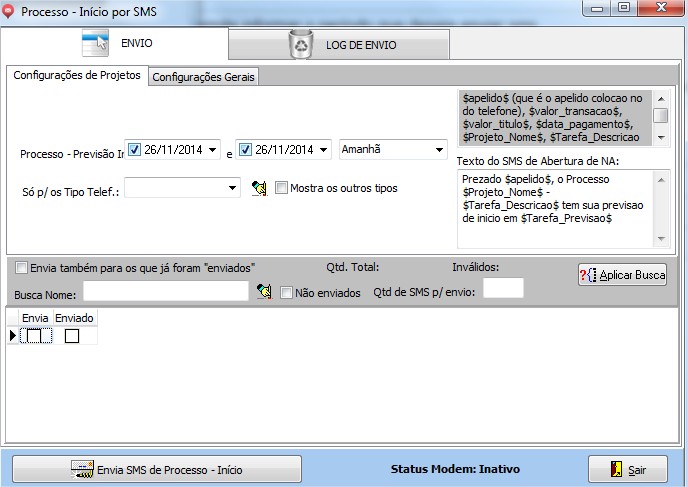Toggle the 'Mostra os outros tipos' checkbox
Screen dimensions: 688x487
(x=281, y=187)
